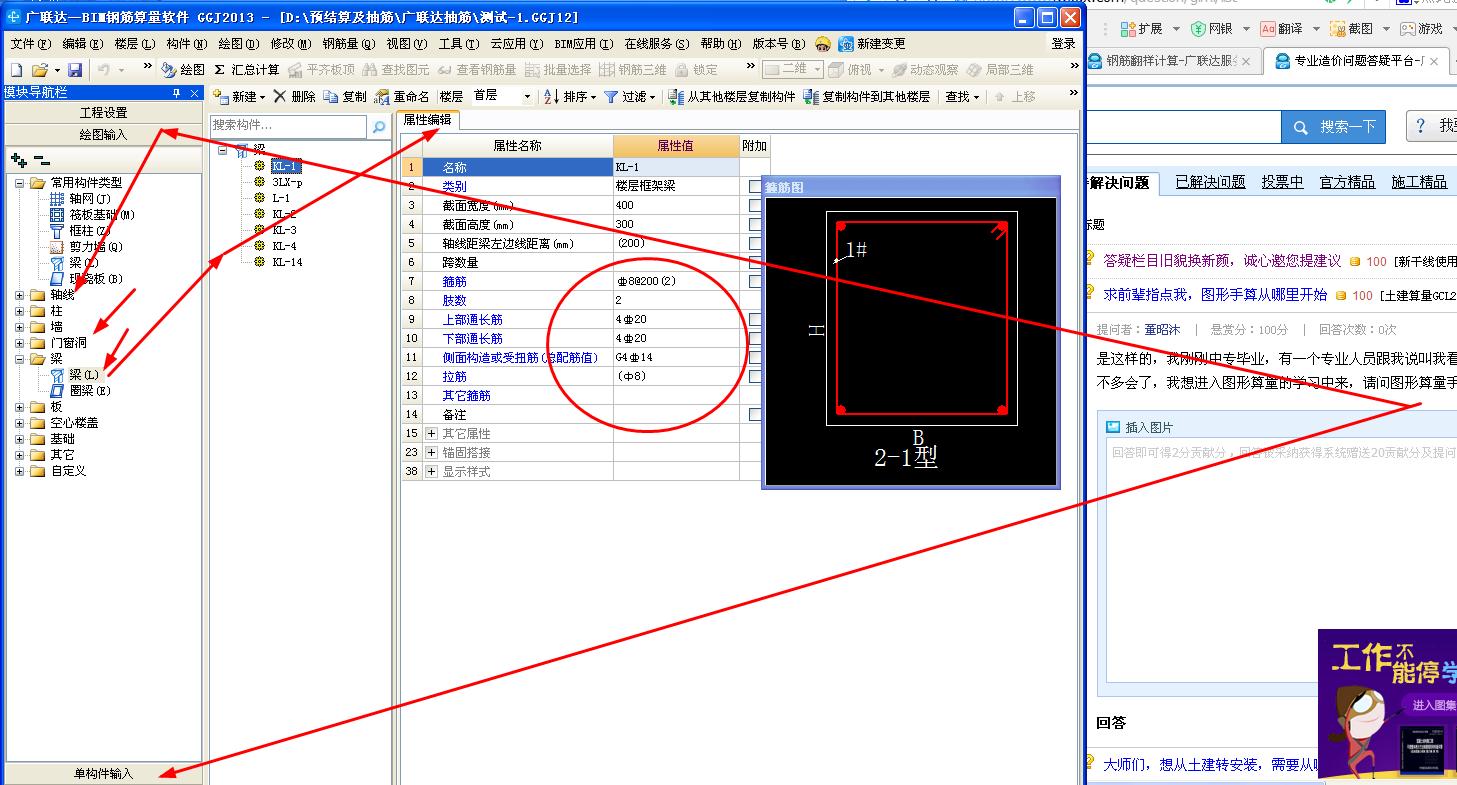
Task: Click the 单构件输入 navigation button
Action: pos(104,774)
